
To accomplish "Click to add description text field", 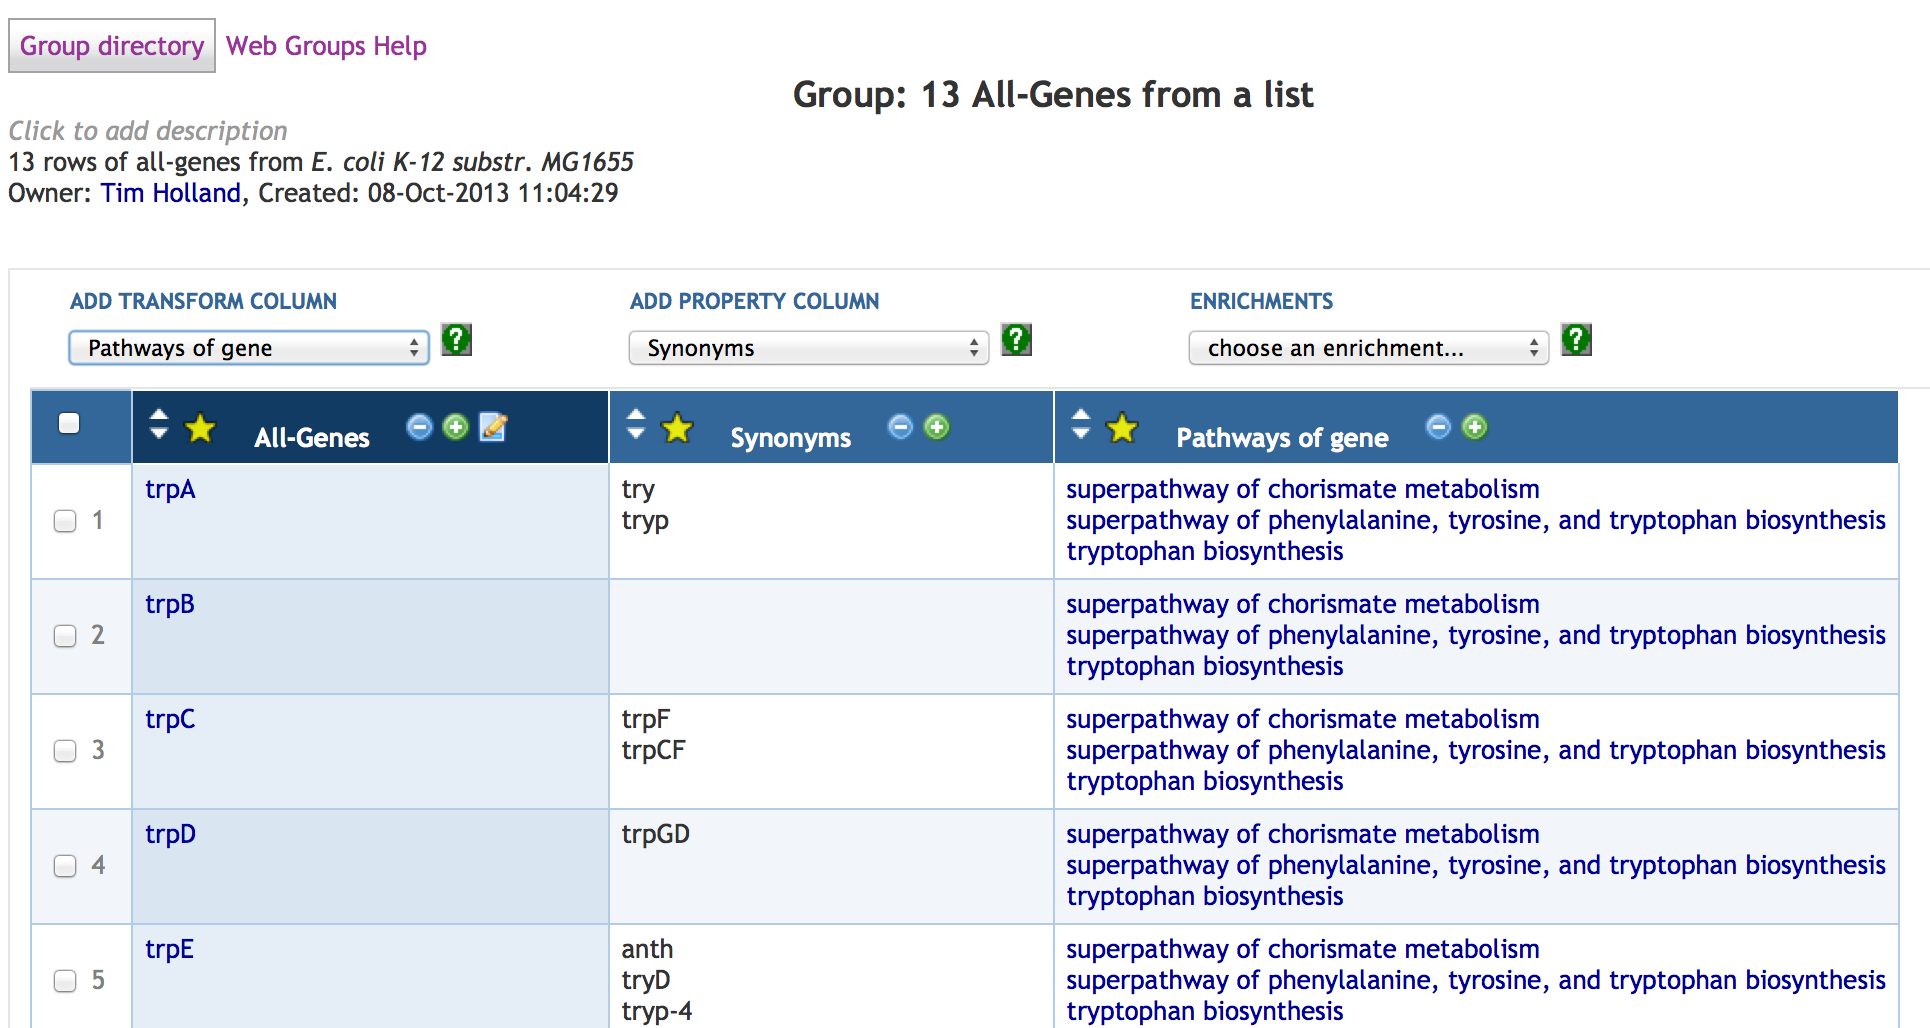I will pos(148,131).
